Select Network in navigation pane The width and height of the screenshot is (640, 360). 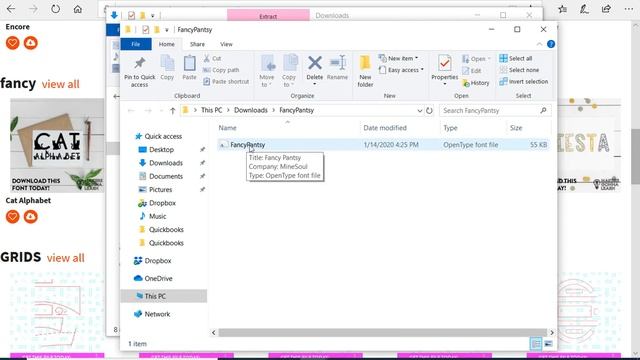157,314
